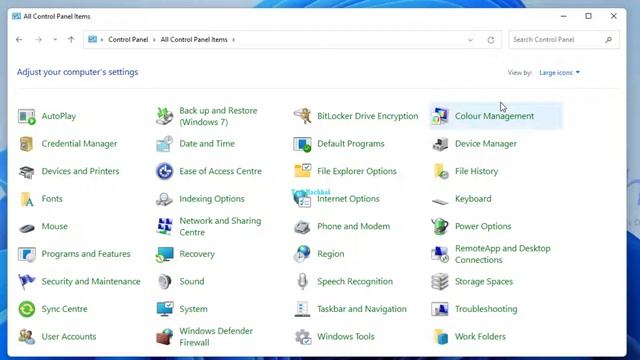640x360 pixels.
Task: Open Credential Manager safe icon
Action: tap(27, 144)
